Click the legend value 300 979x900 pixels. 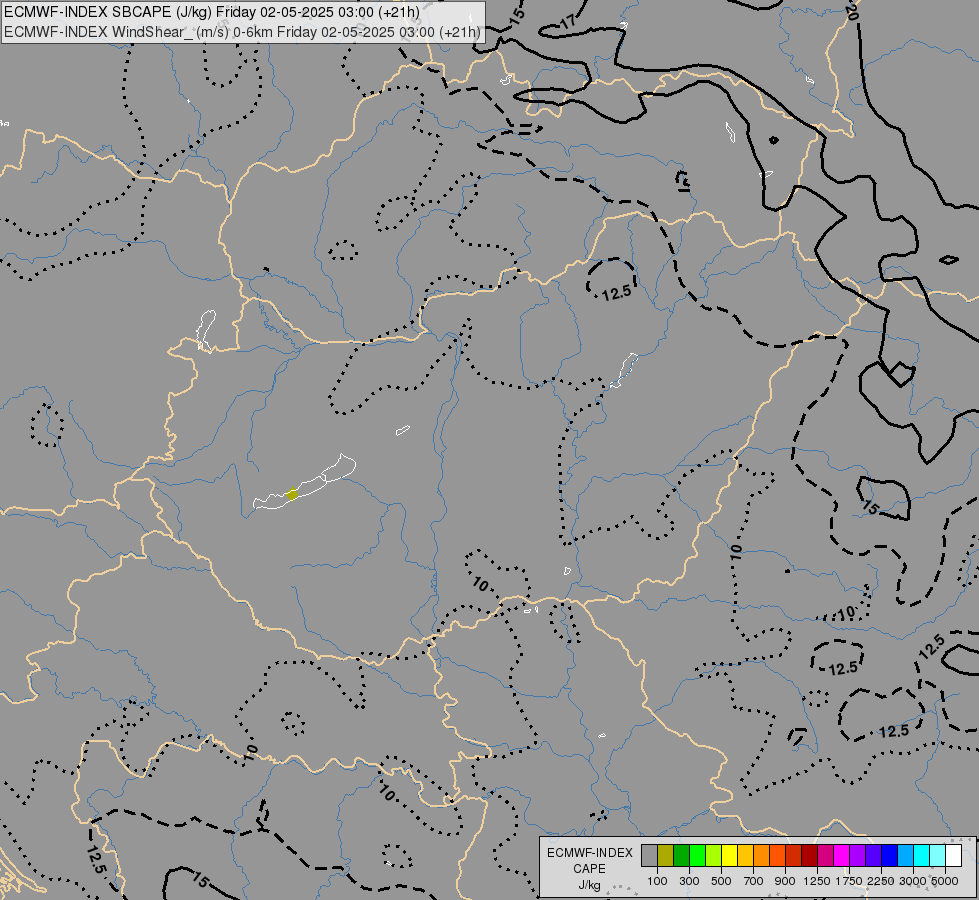[x=689, y=881]
